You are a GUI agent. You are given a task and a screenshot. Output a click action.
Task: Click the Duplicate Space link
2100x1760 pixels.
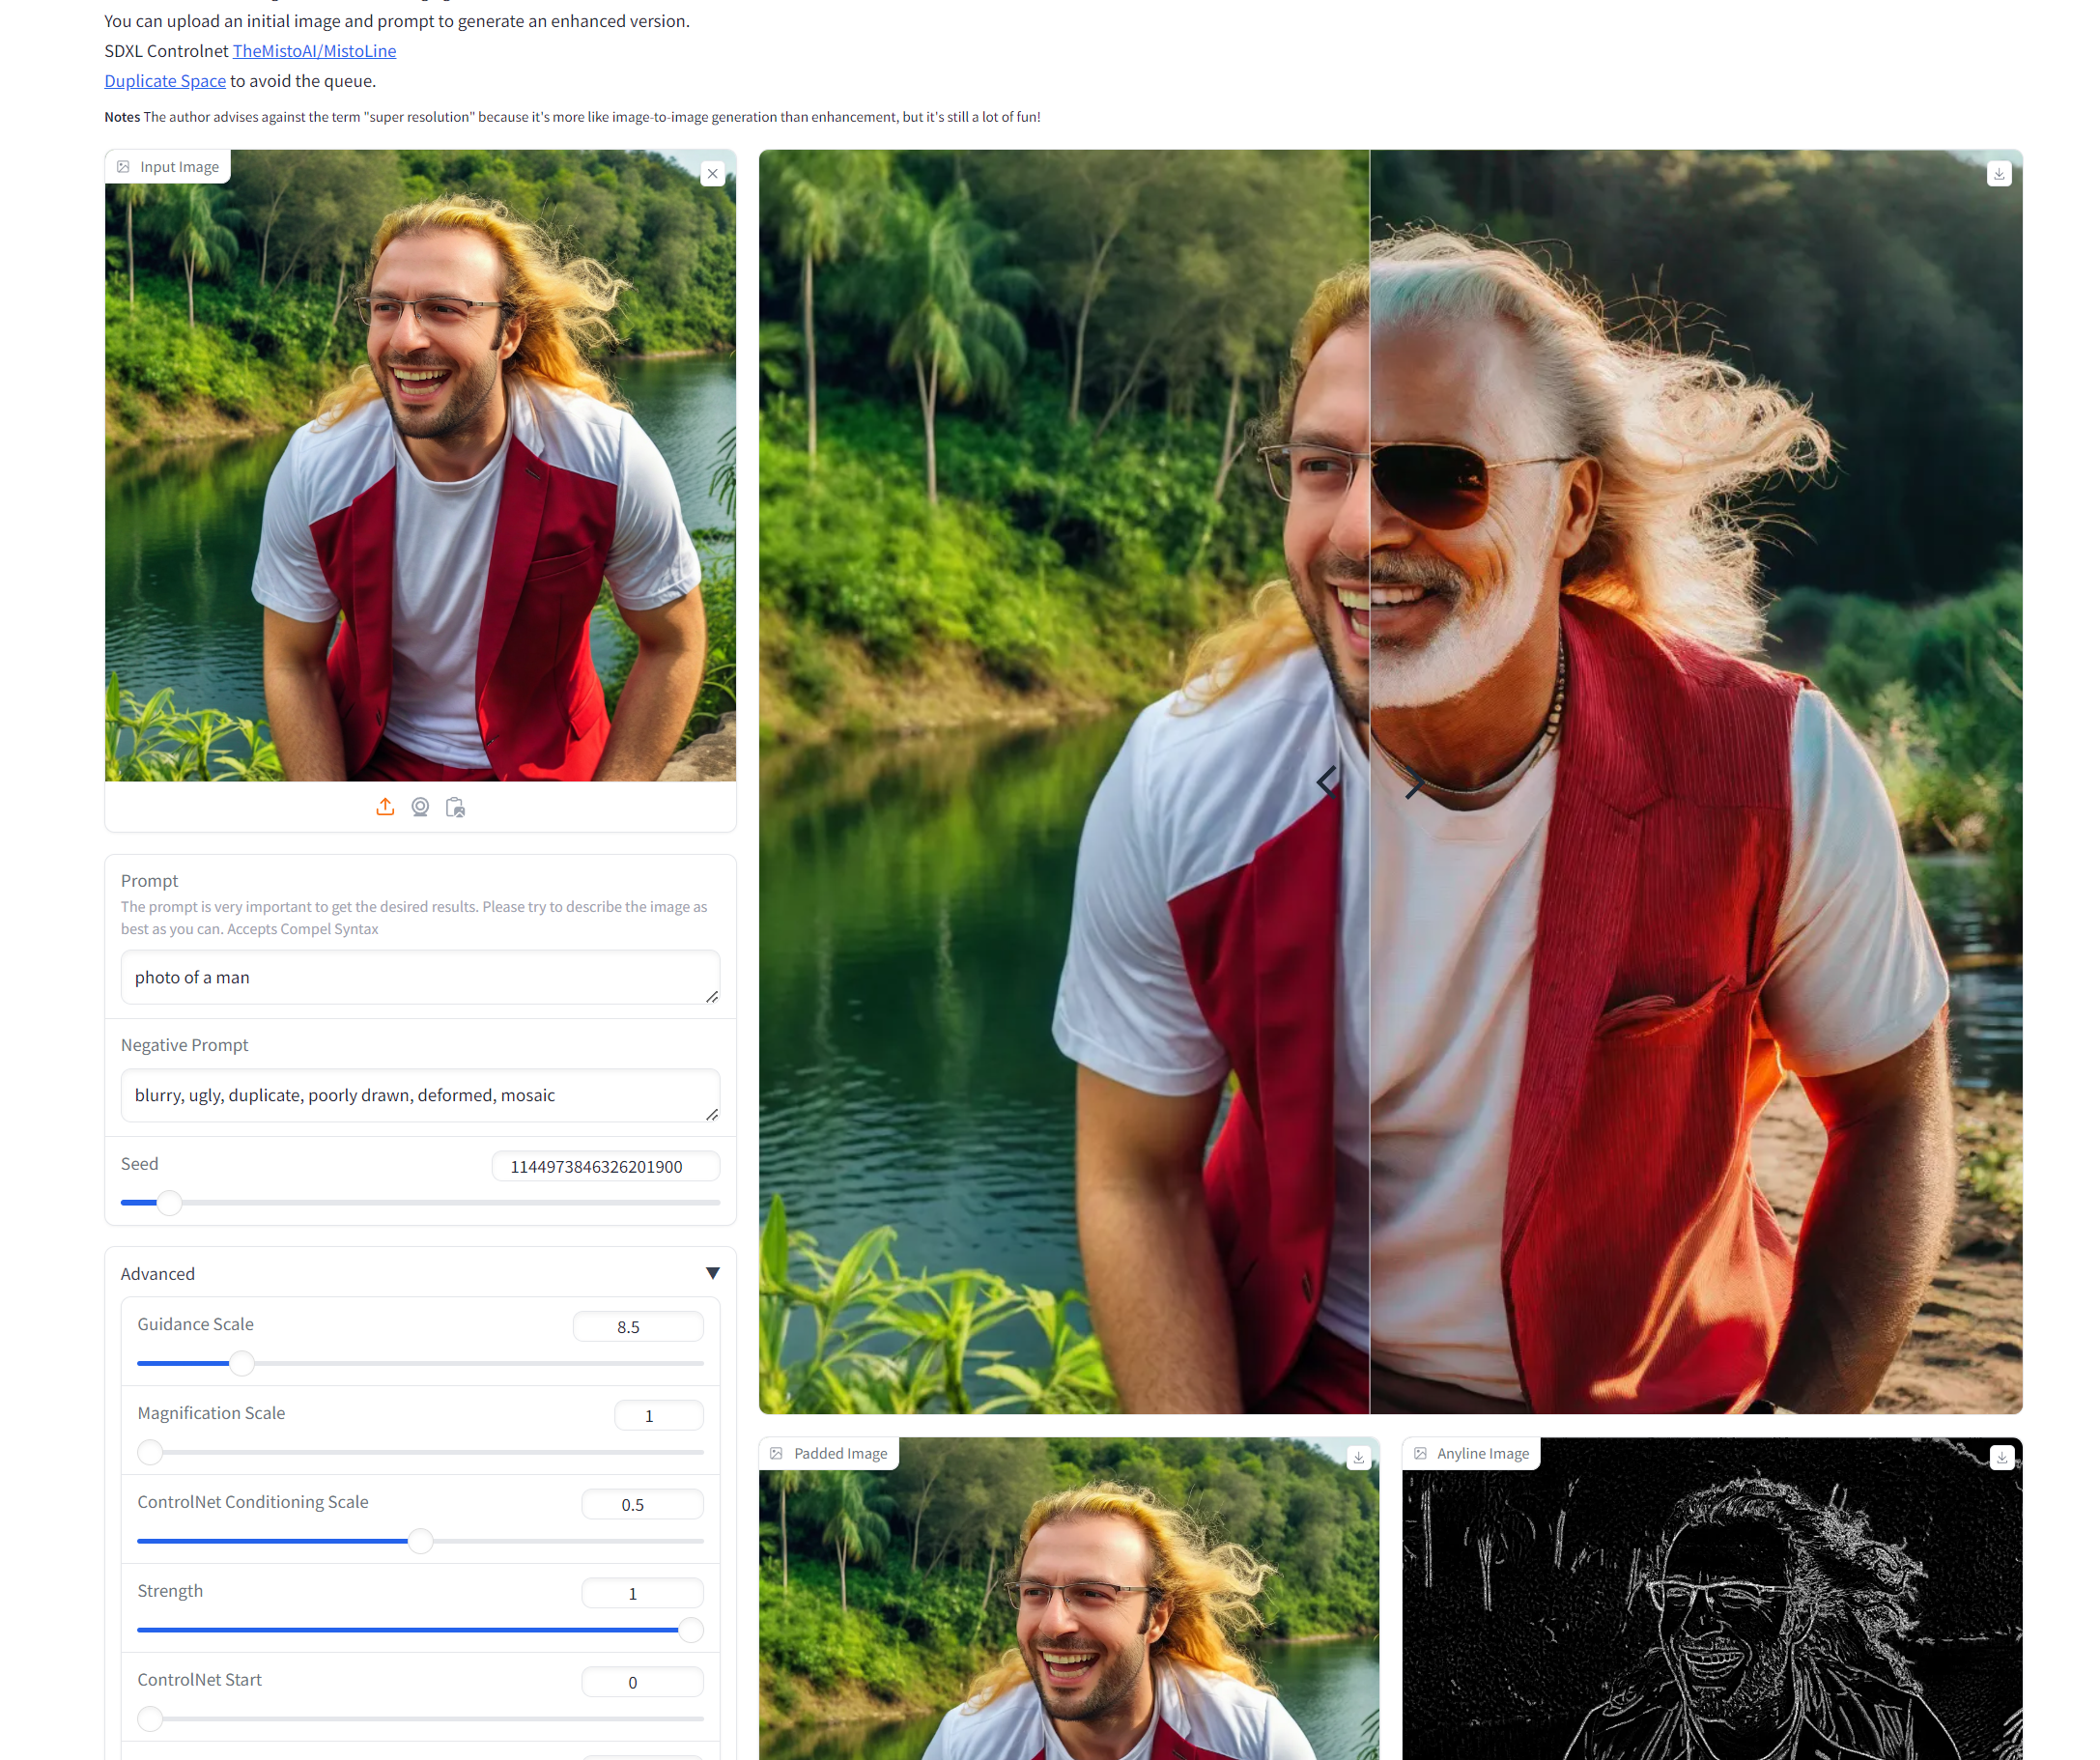click(165, 81)
